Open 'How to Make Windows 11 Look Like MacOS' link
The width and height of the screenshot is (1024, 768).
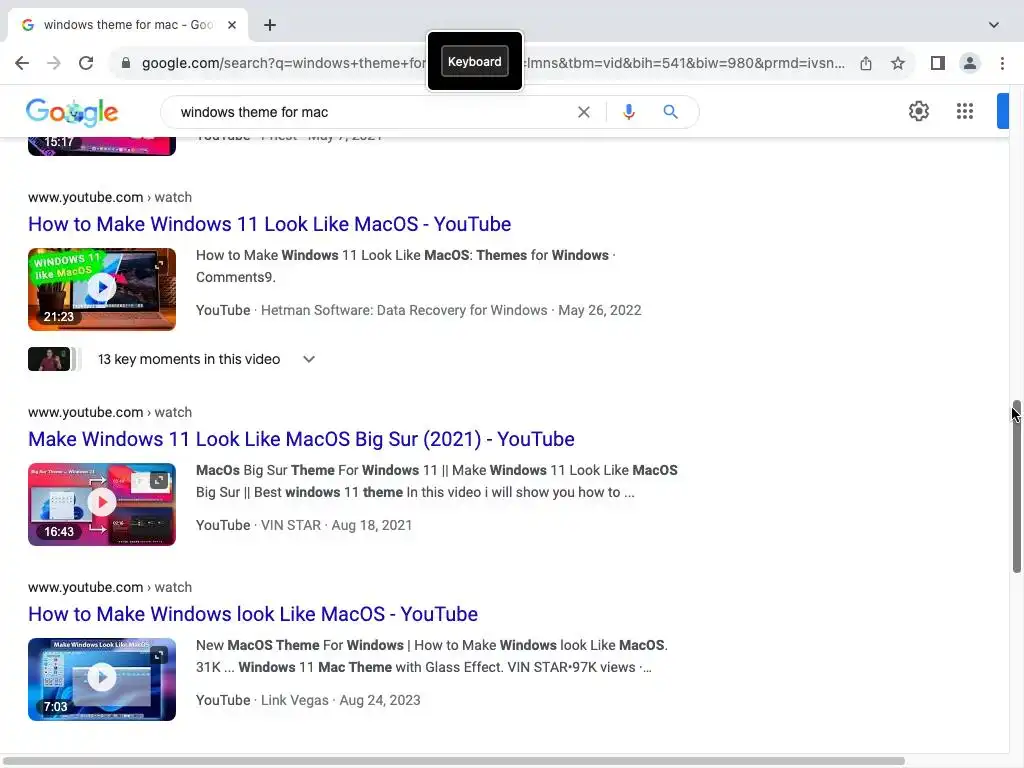[269, 224]
